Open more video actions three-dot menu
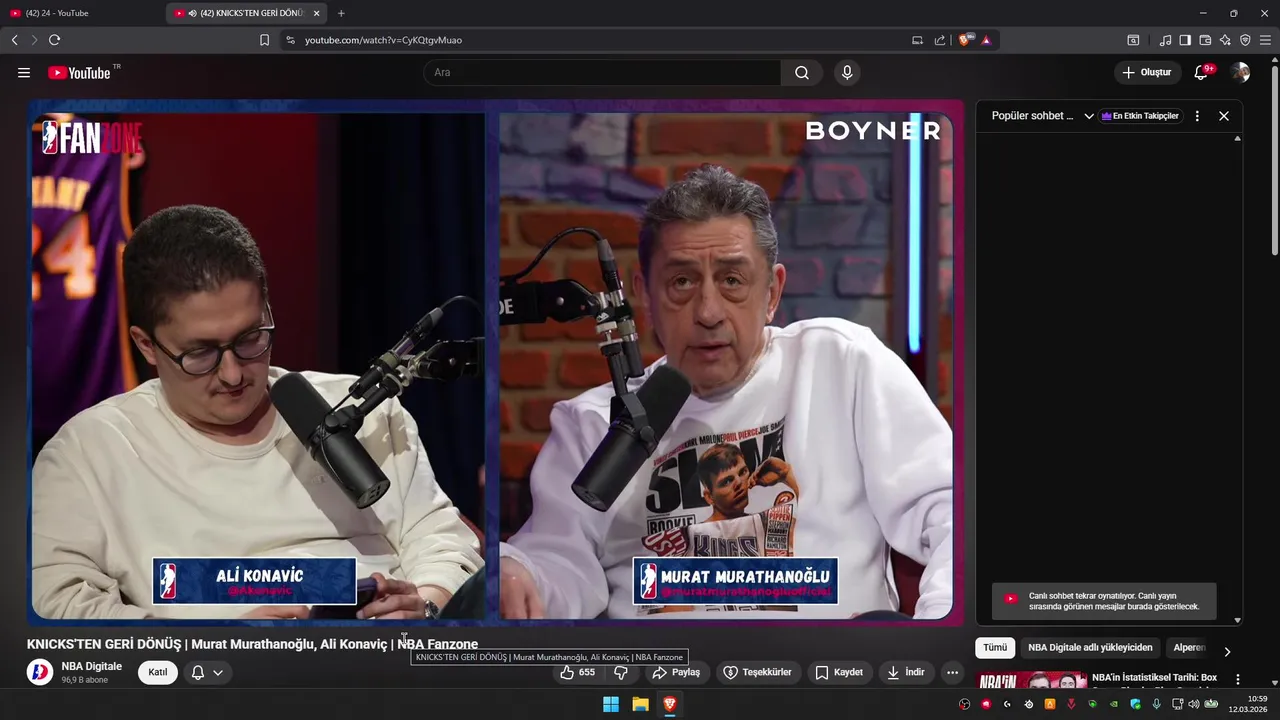 point(952,672)
